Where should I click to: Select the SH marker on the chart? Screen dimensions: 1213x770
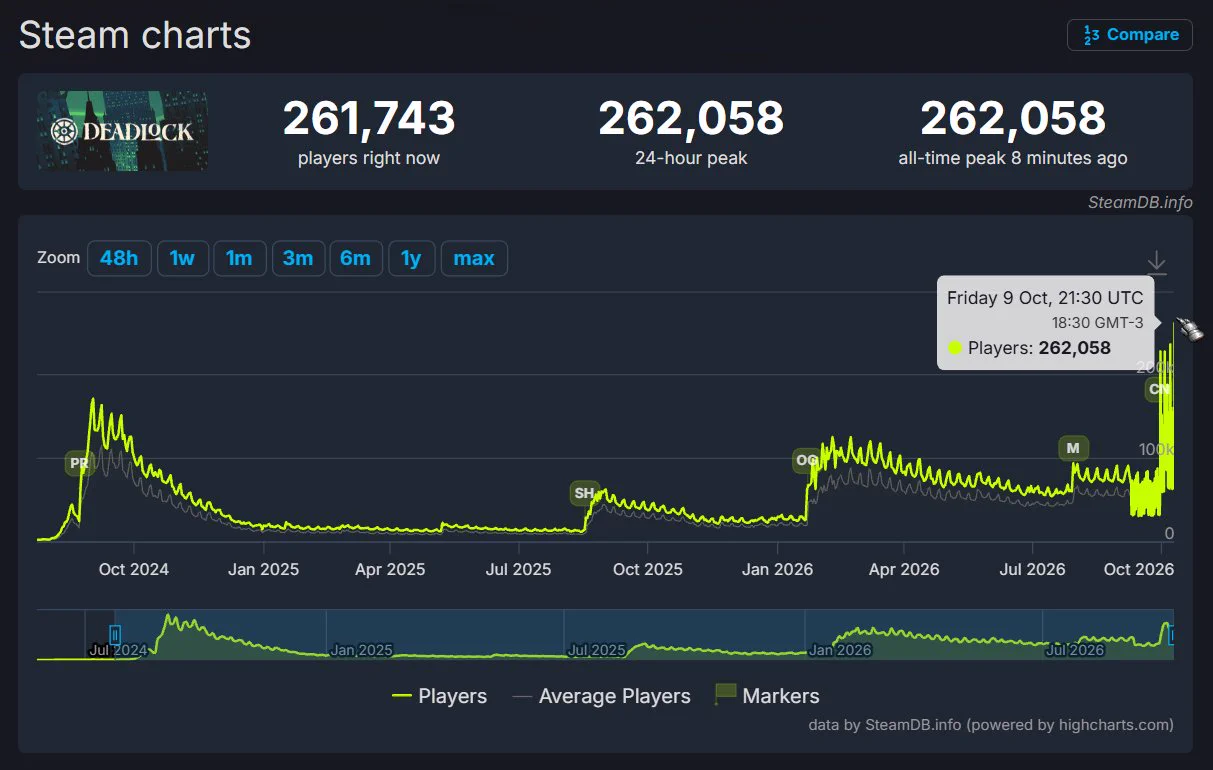coord(584,493)
